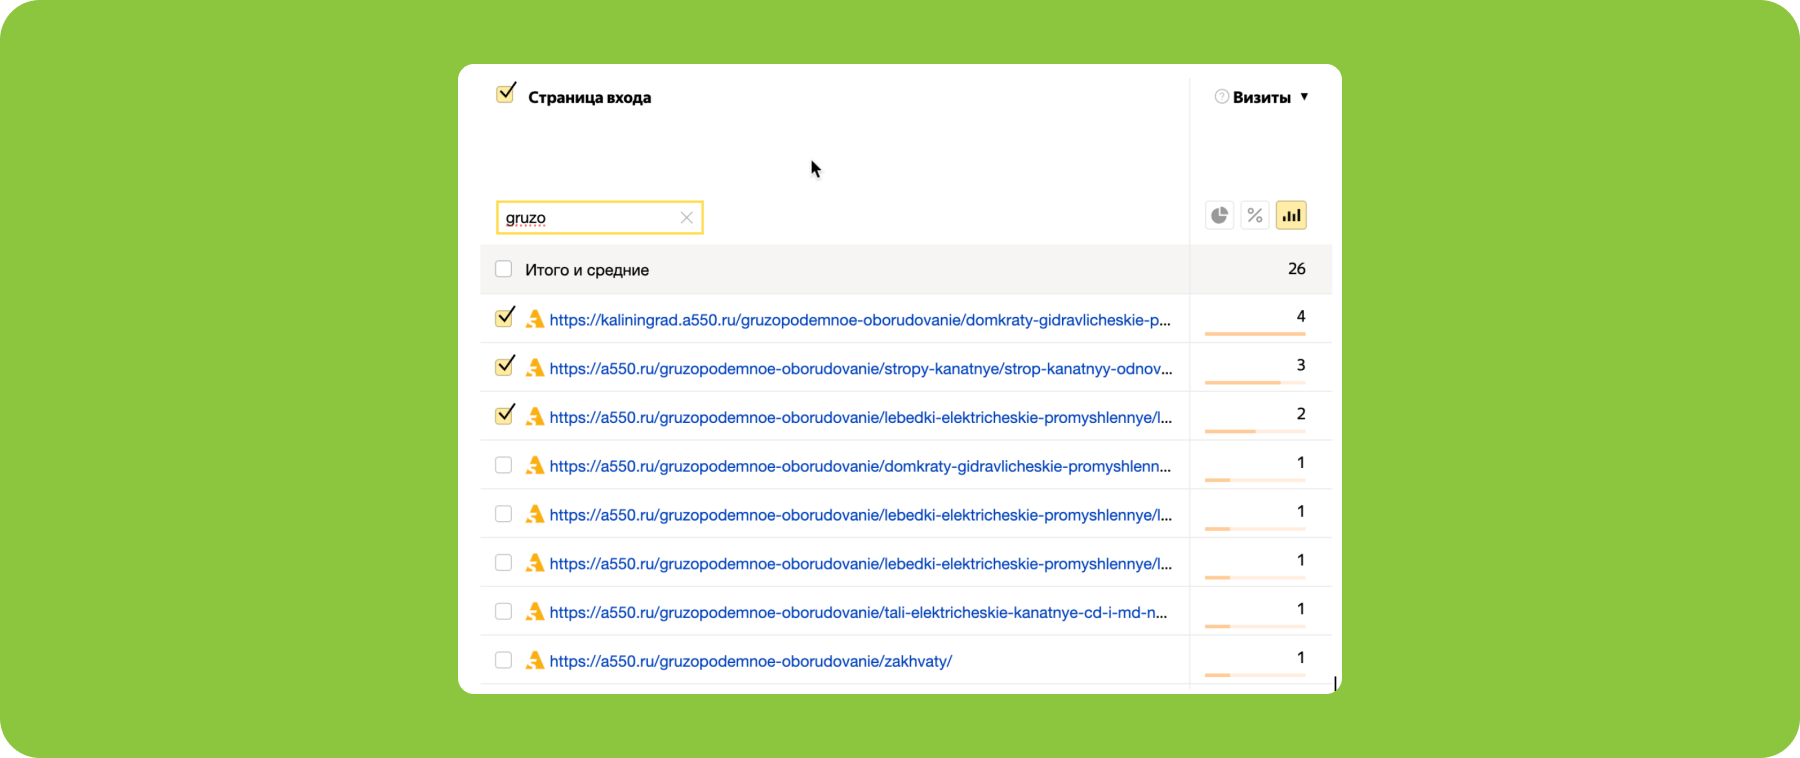1800x758 pixels.
Task: Click the Визиты column header
Action: pos(1261,97)
